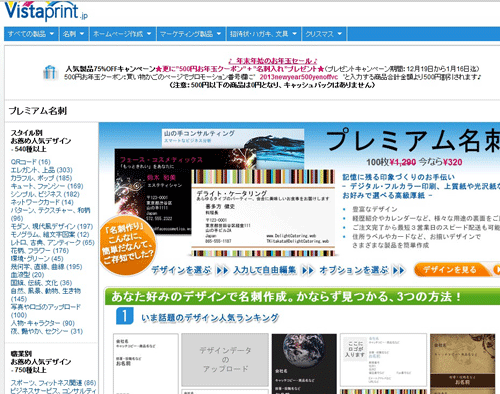Open パターン、テクスチャー、和柄 category
500x394 pixels.
tap(50, 214)
